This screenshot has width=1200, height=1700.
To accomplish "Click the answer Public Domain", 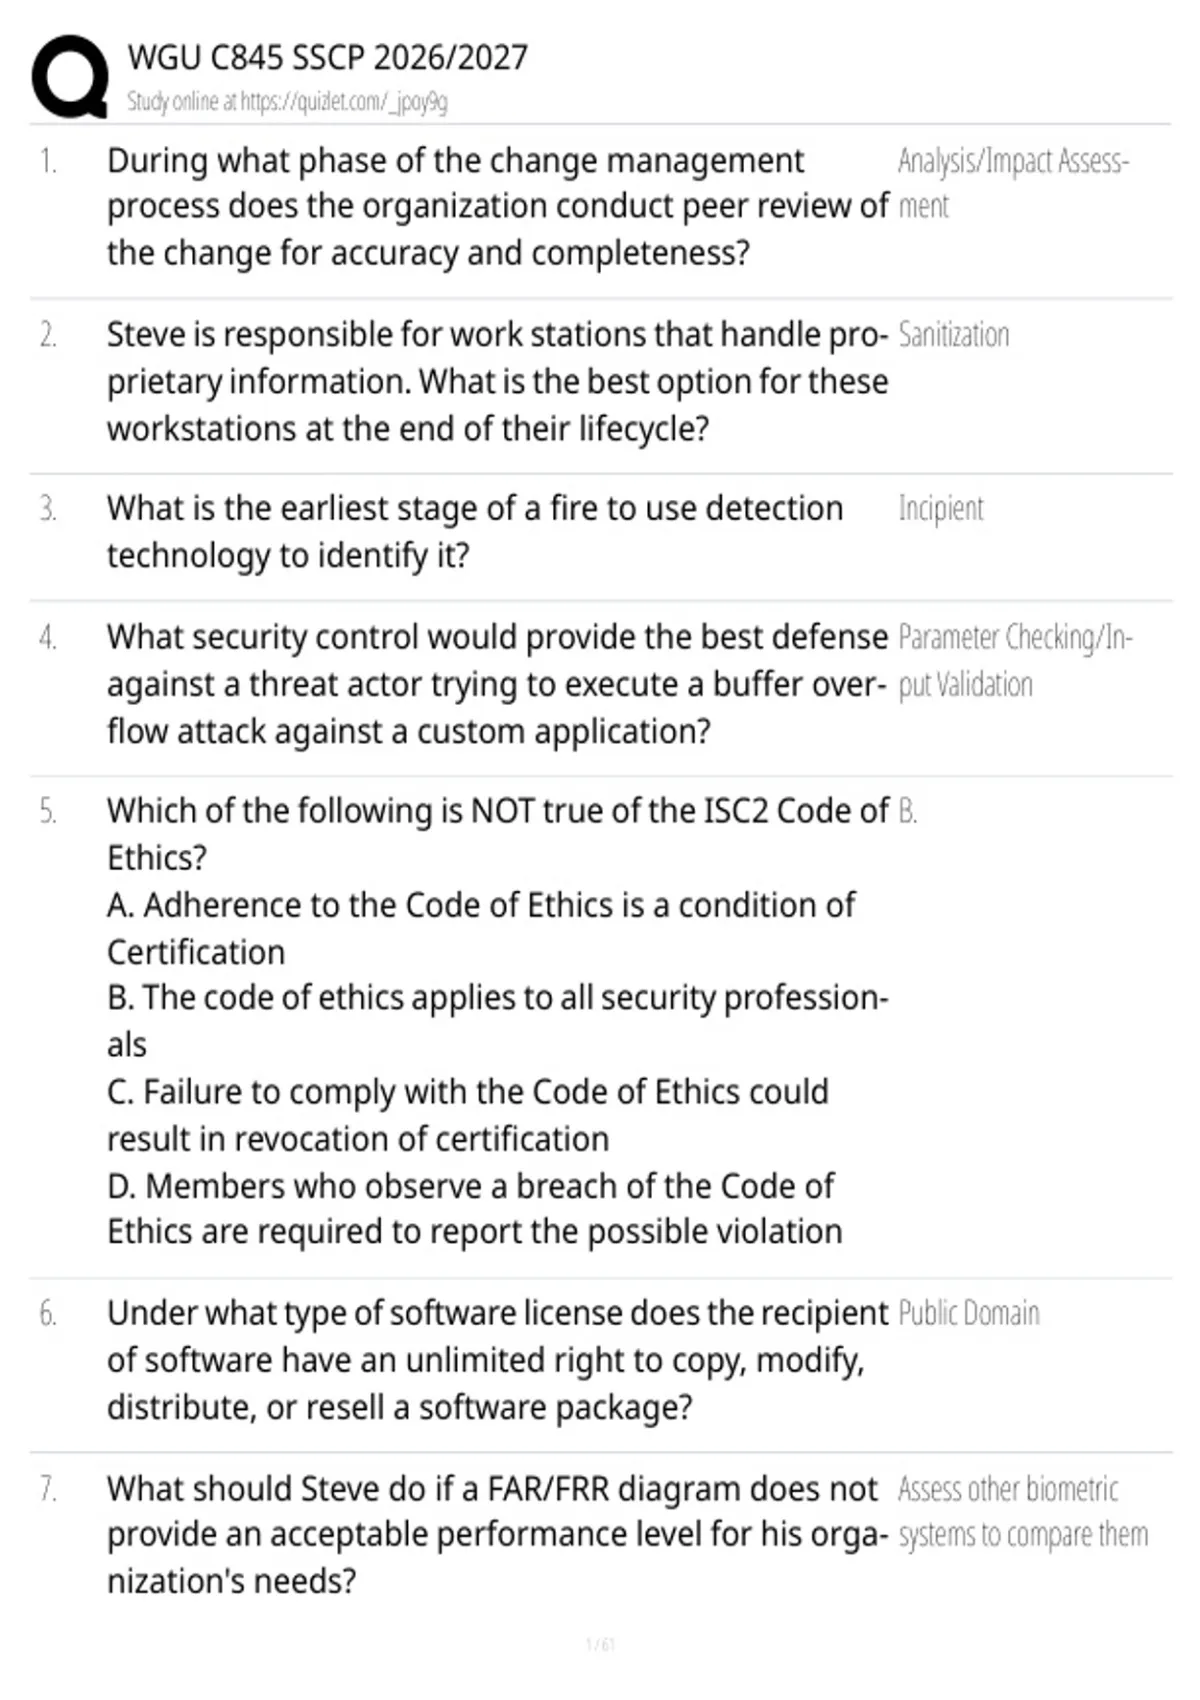I will (x=969, y=1312).
